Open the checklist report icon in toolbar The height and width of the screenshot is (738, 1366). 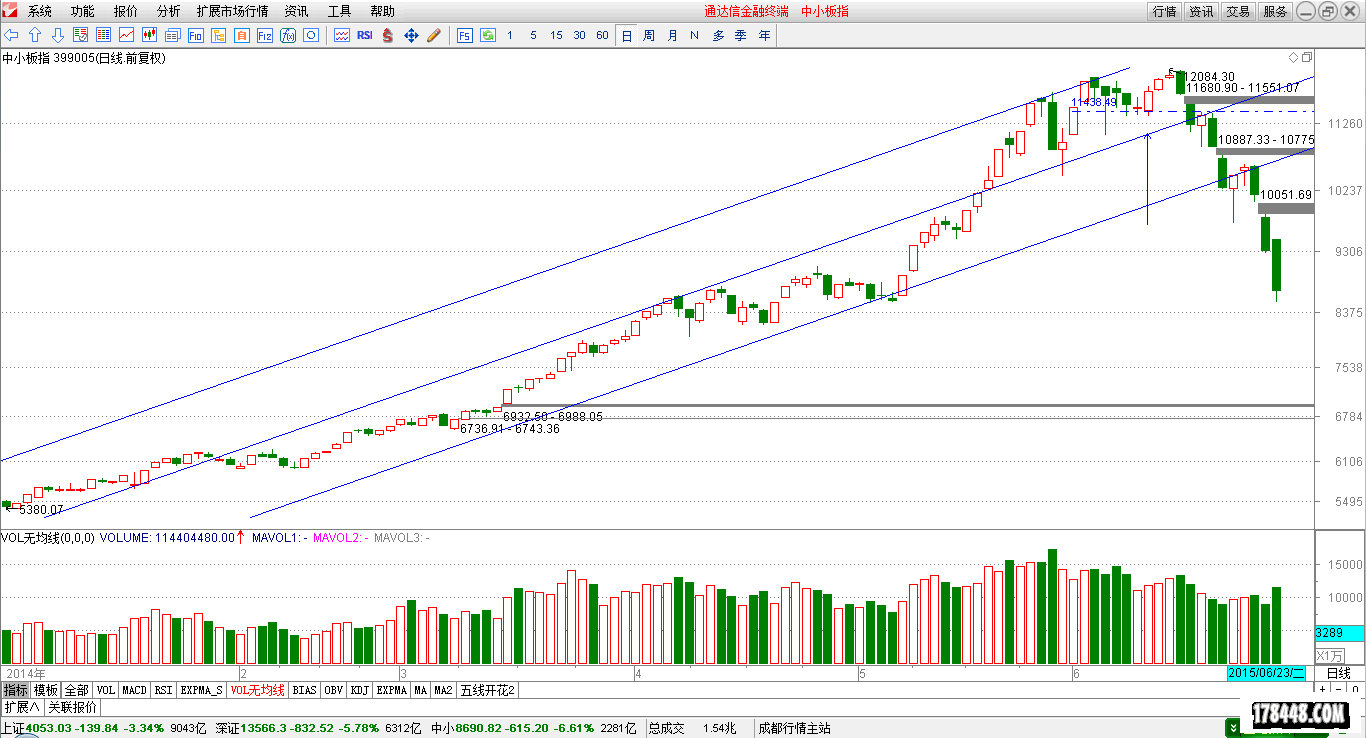pos(81,35)
